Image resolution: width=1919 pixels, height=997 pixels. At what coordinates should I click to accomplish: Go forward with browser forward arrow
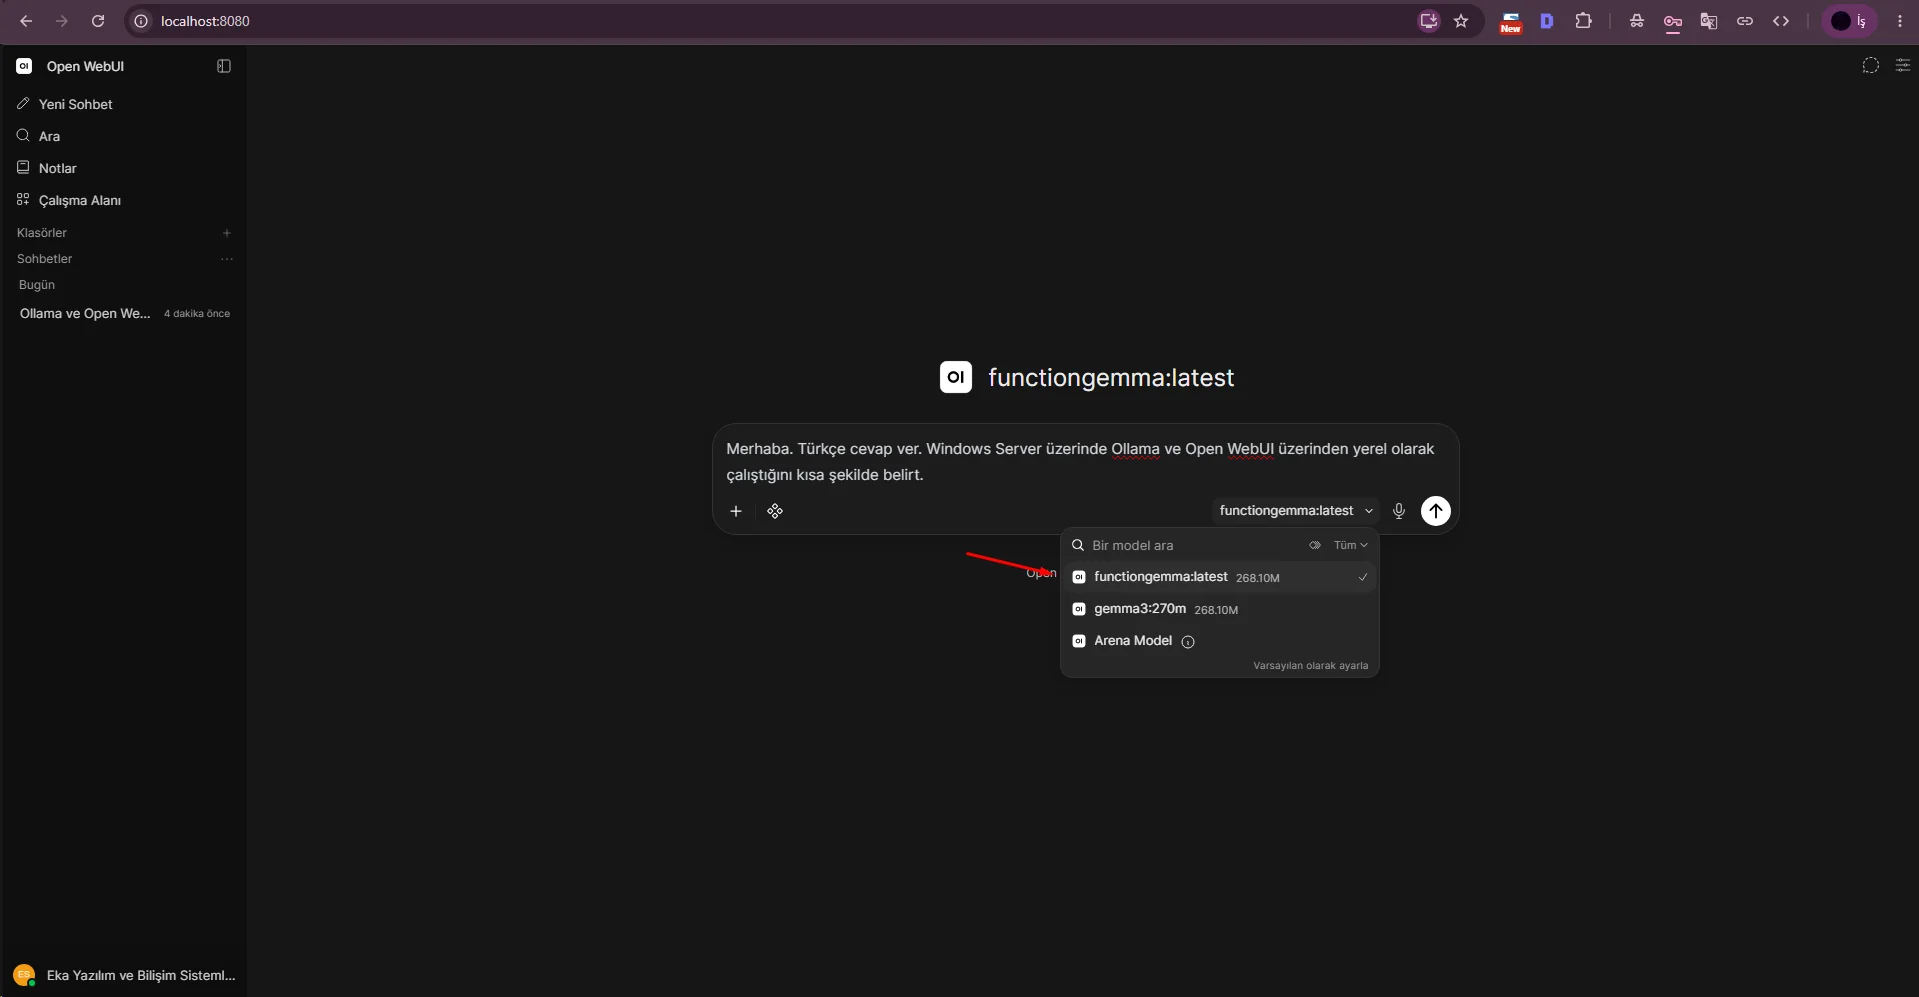pyautogui.click(x=62, y=21)
